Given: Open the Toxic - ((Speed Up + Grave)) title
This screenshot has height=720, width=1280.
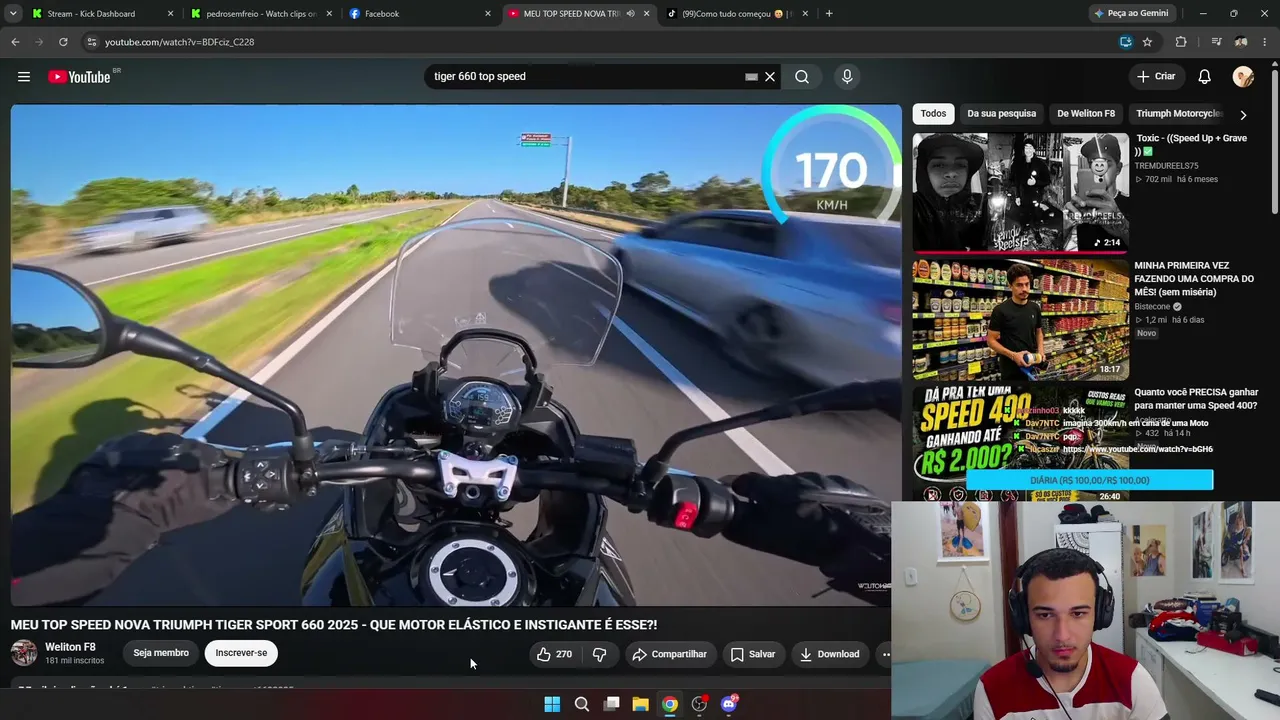Looking at the screenshot, I should click(x=1191, y=145).
